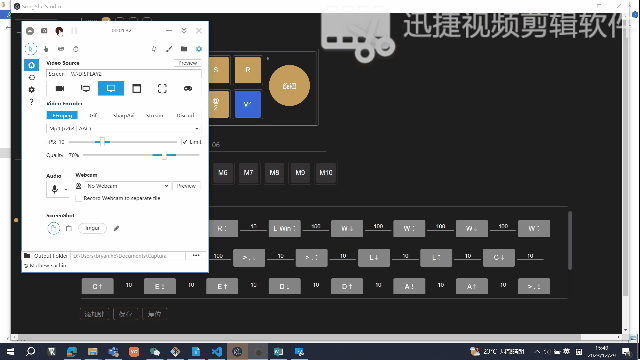Select the M6 macro key button
This screenshot has width=640, height=360.
tap(223, 173)
